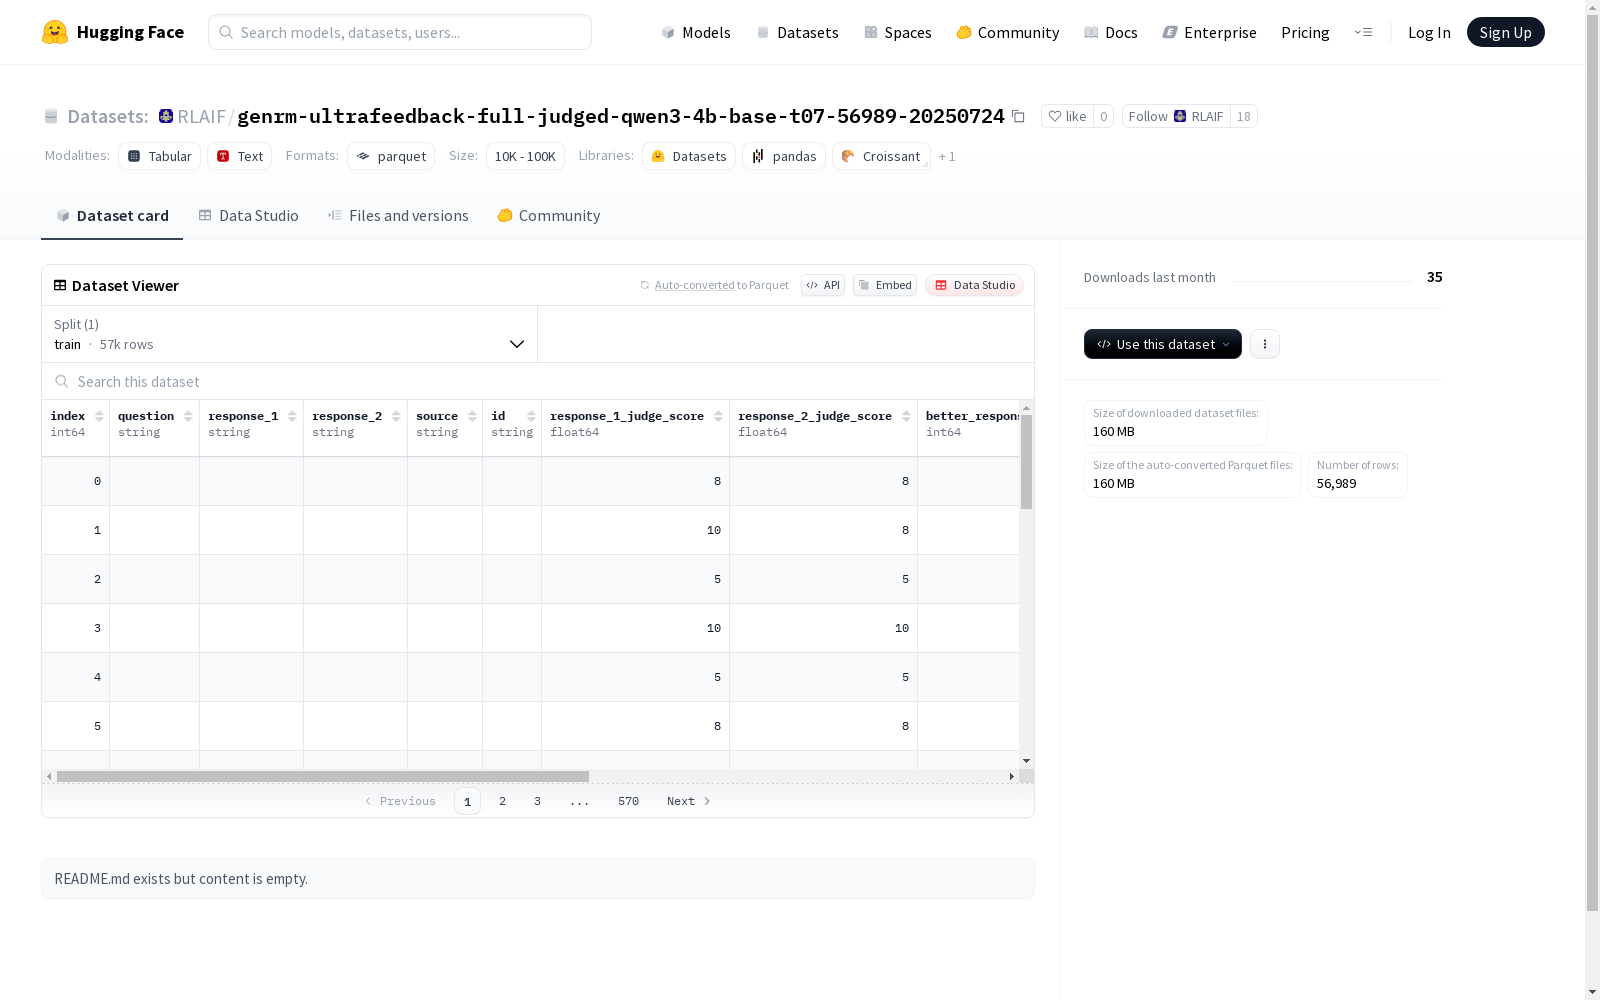
Task: Go to the Pricing page
Action: 1305,32
